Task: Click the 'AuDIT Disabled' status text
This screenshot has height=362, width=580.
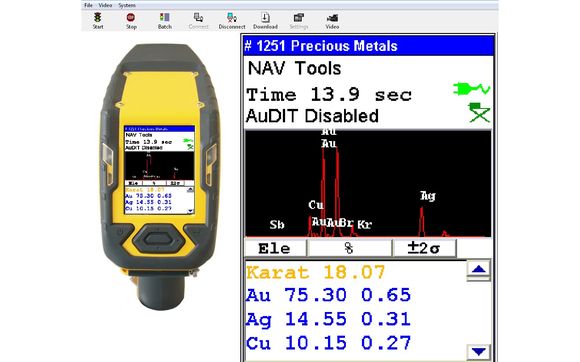Action: [x=312, y=116]
